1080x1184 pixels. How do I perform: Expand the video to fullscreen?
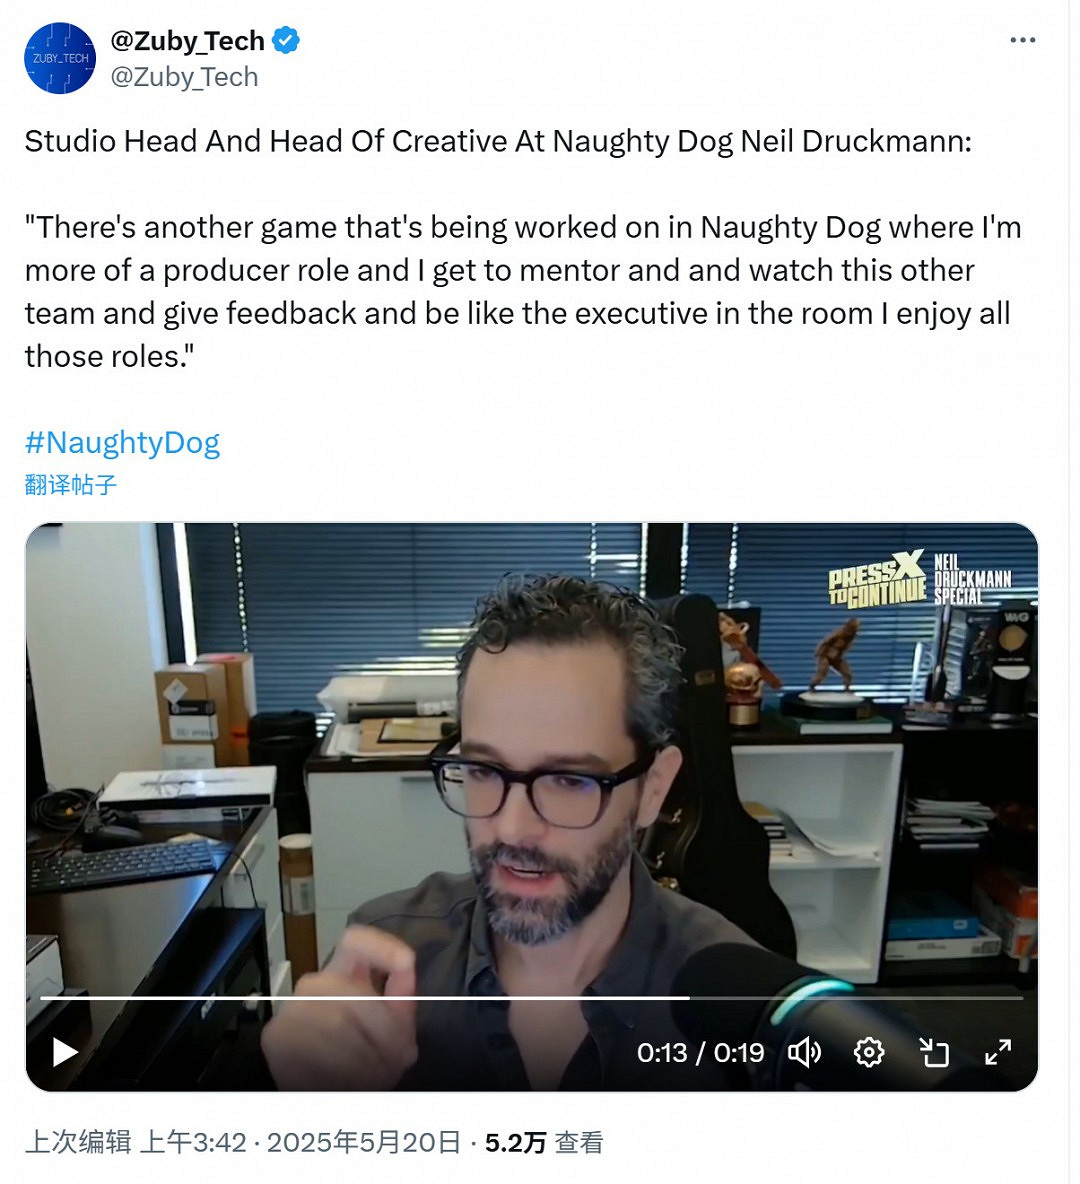(x=998, y=1052)
